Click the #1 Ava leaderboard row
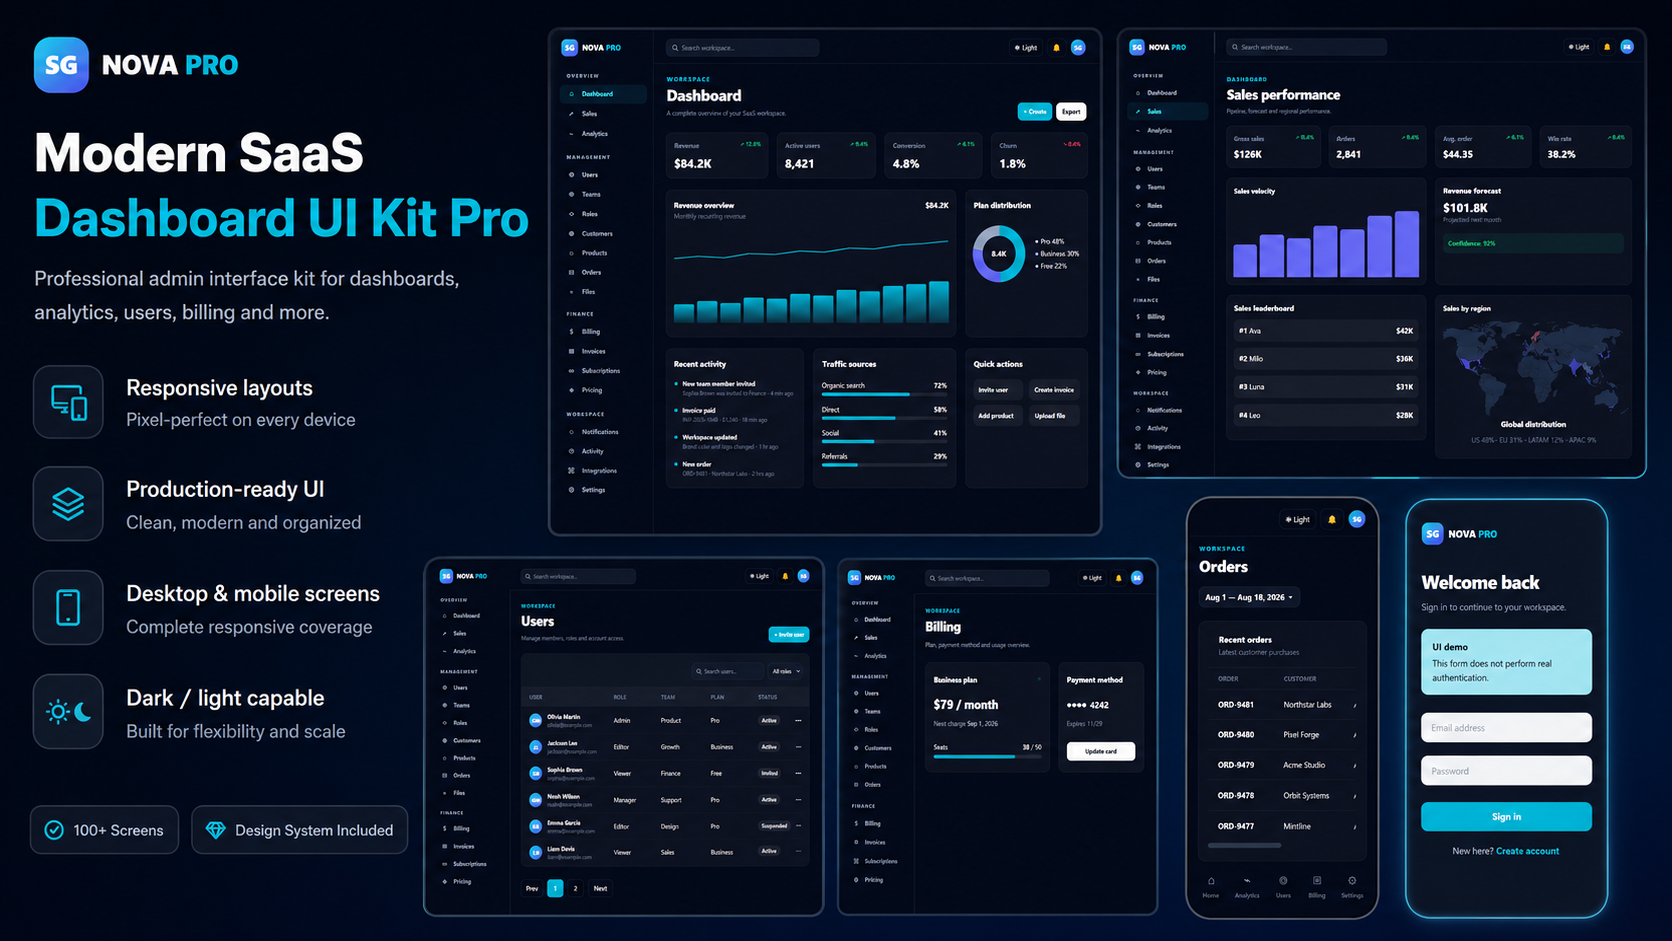This screenshot has height=941, width=1672. coord(1326,331)
